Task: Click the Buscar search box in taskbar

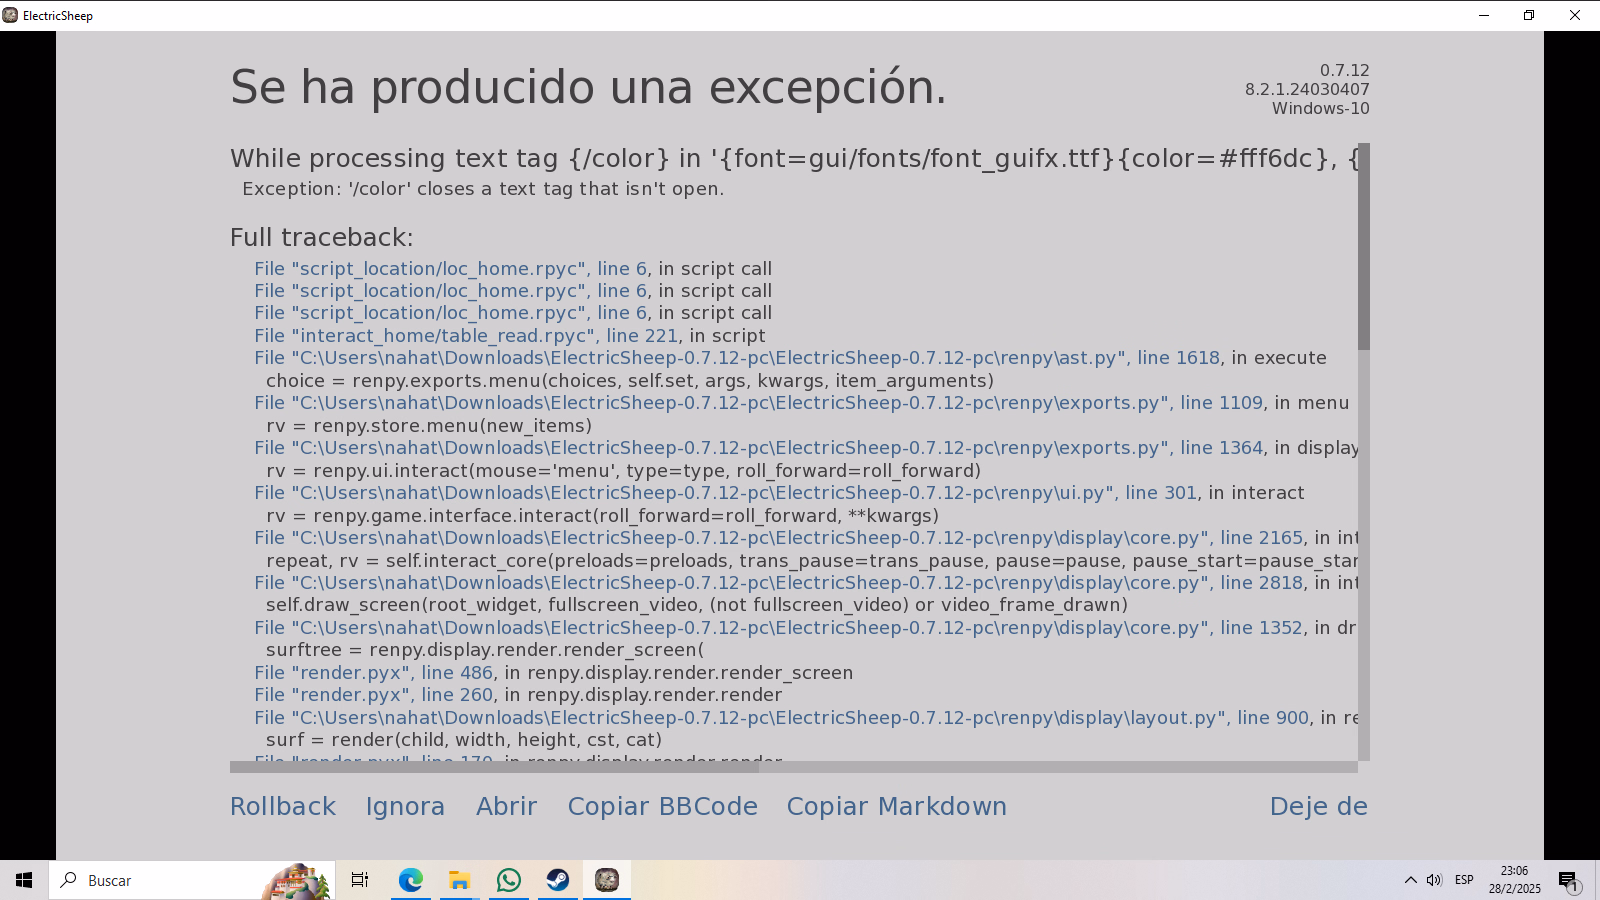Action: coord(192,880)
